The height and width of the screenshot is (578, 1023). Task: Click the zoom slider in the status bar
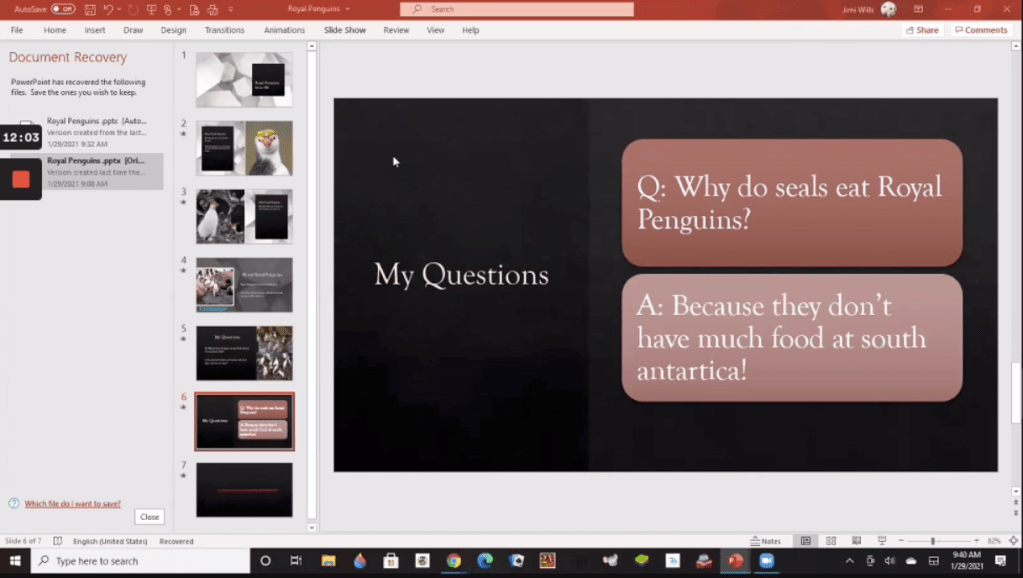pyautogui.click(x=933, y=541)
